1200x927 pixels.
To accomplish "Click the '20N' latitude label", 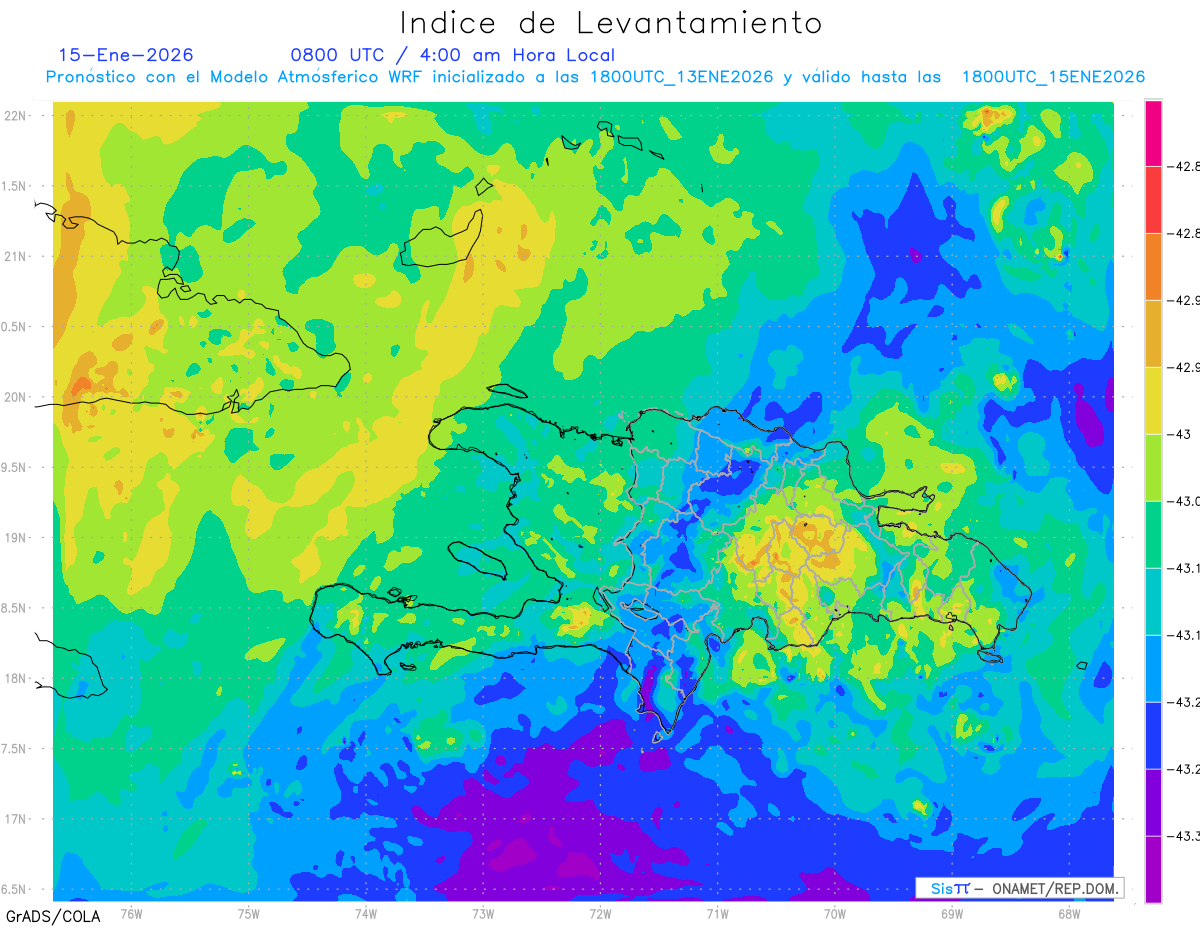I will coord(16,397).
